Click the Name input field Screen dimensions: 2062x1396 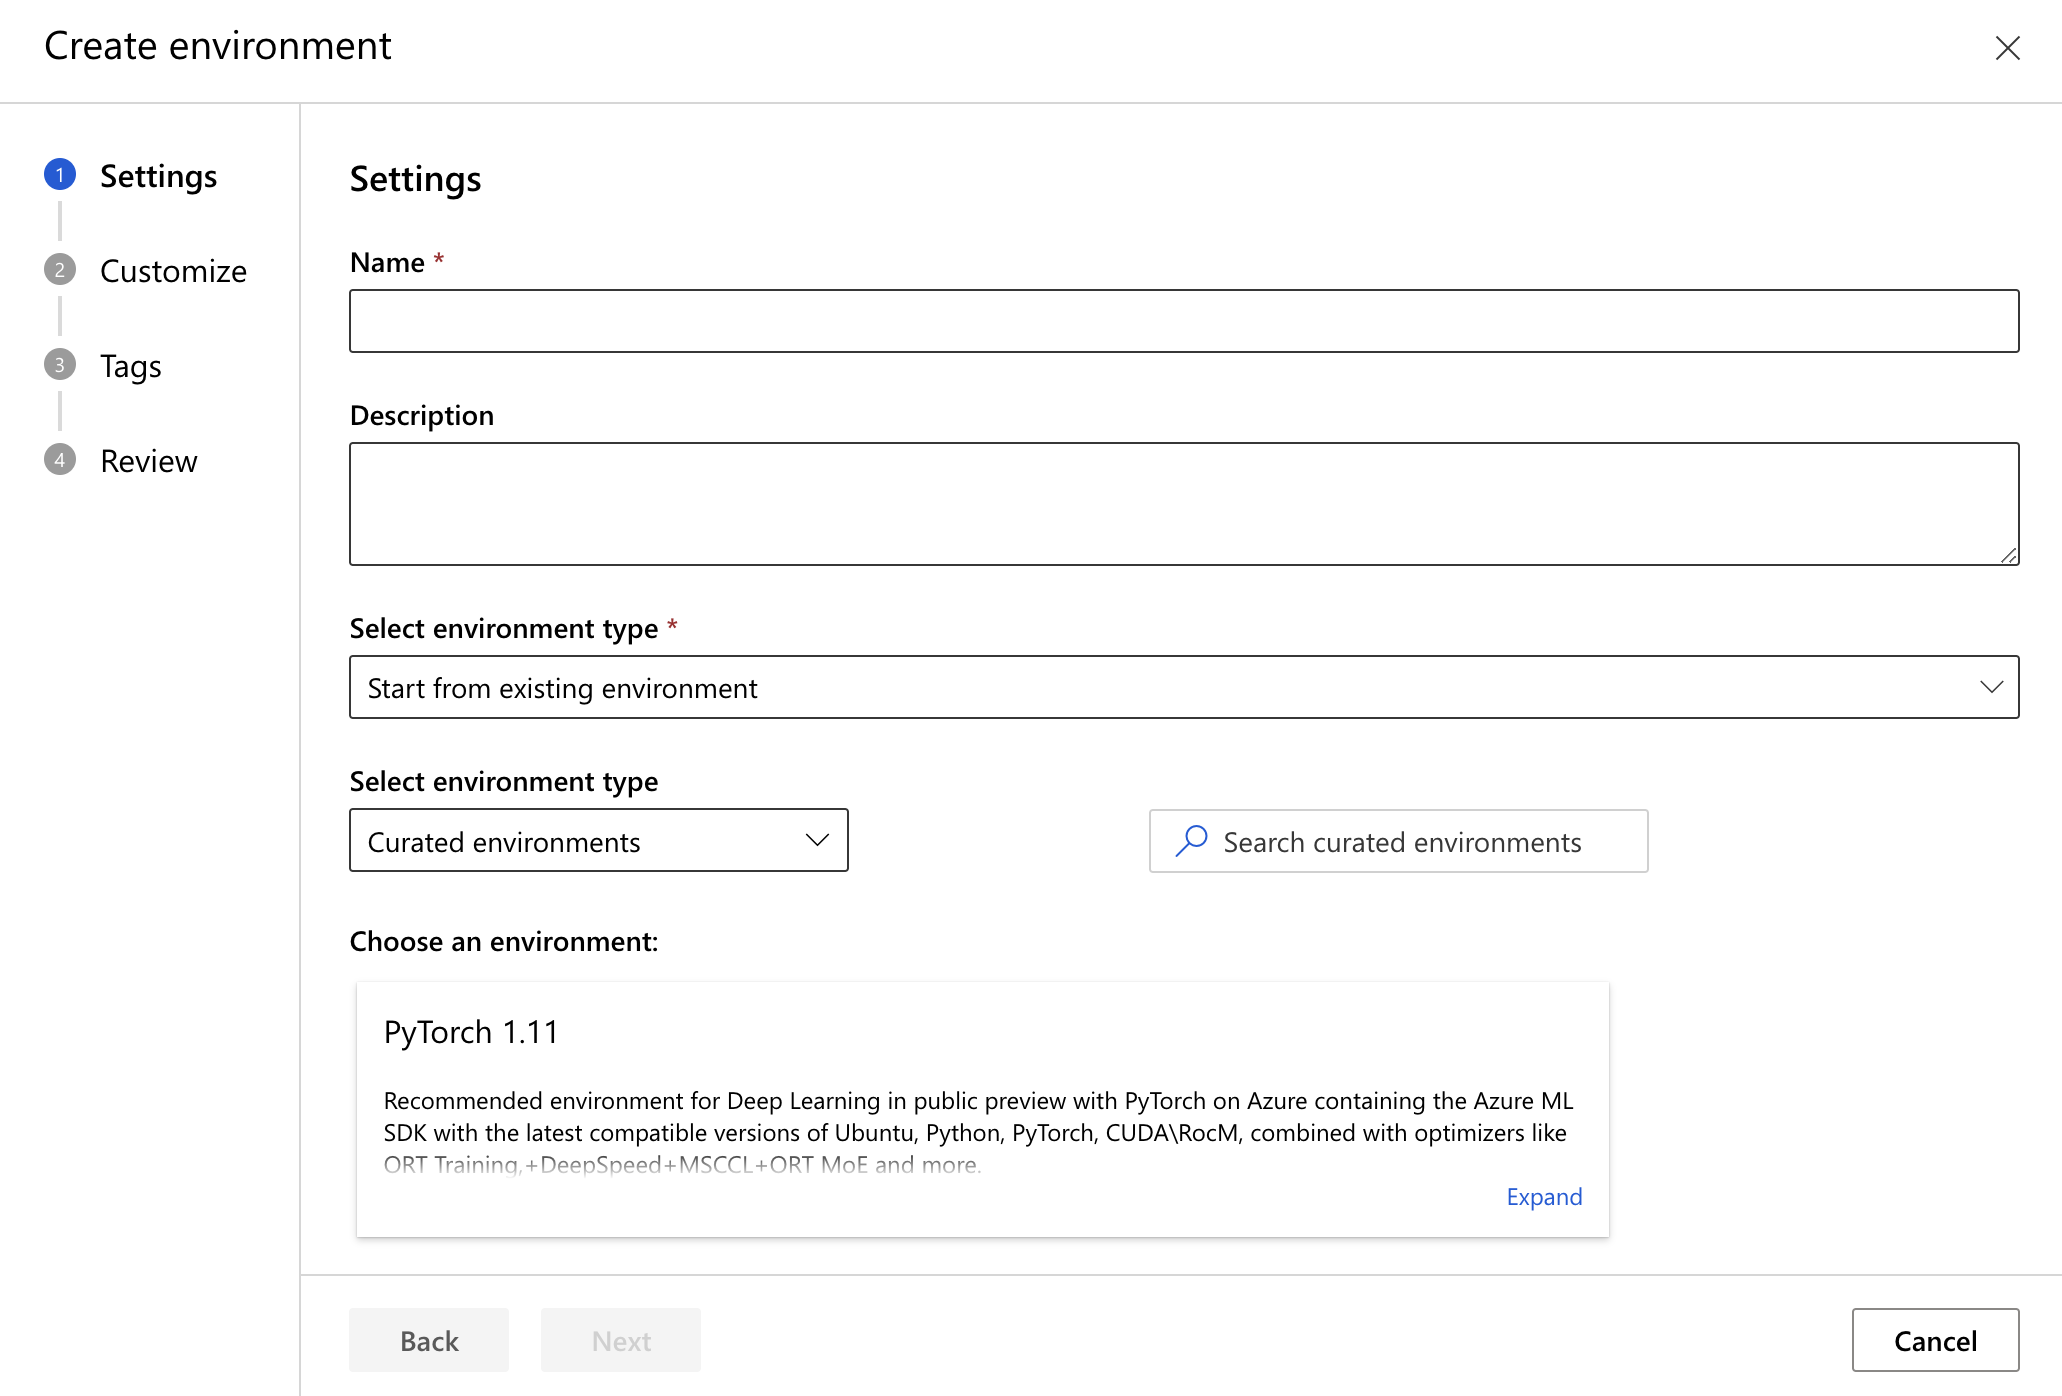(1184, 319)
